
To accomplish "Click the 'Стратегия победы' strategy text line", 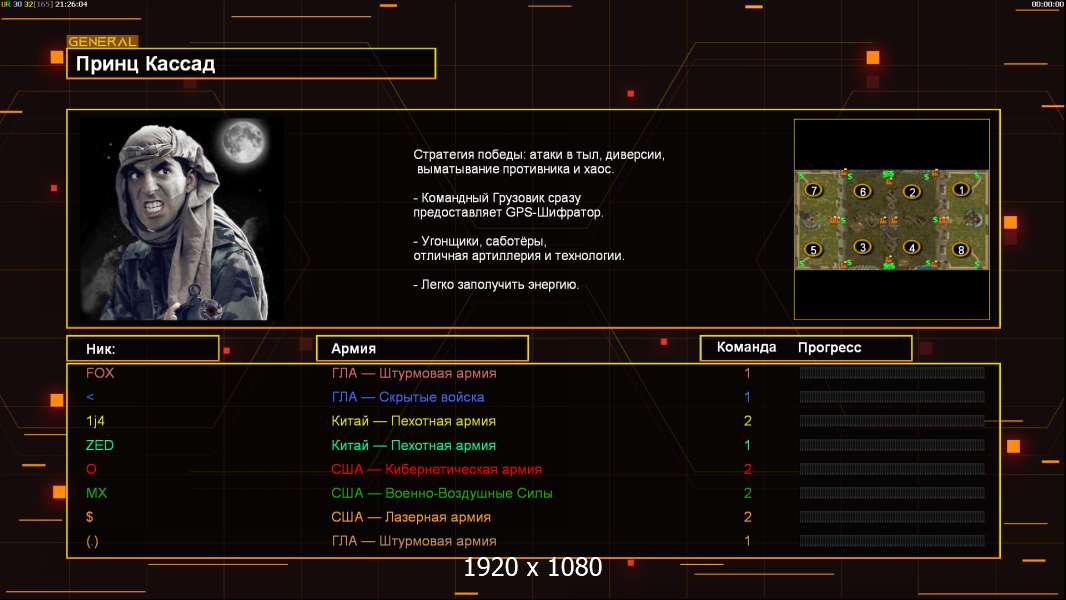I will (x=539, y=155).
